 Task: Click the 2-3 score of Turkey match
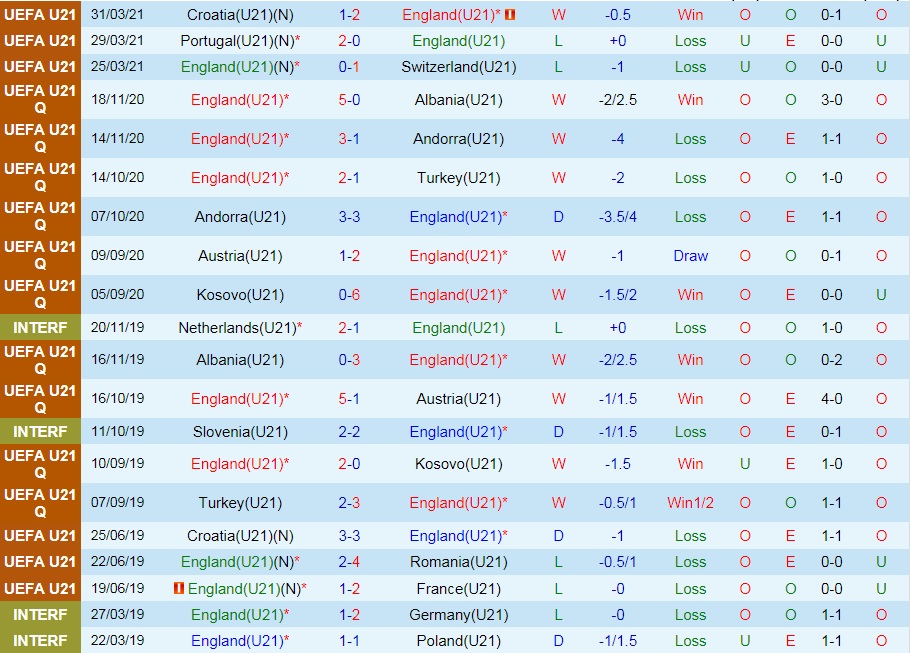(349, 503)
